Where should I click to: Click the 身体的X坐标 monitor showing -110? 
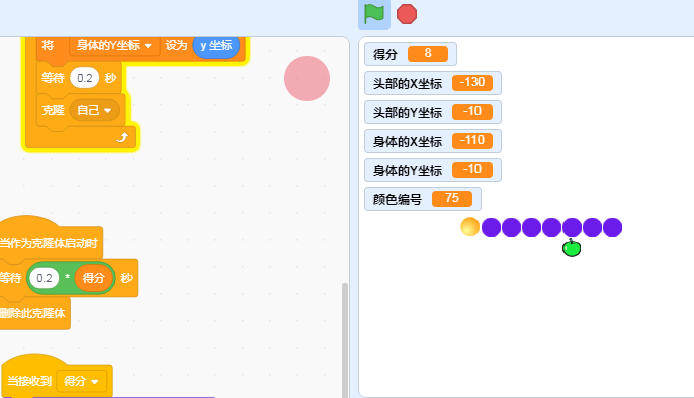(433, 141)
